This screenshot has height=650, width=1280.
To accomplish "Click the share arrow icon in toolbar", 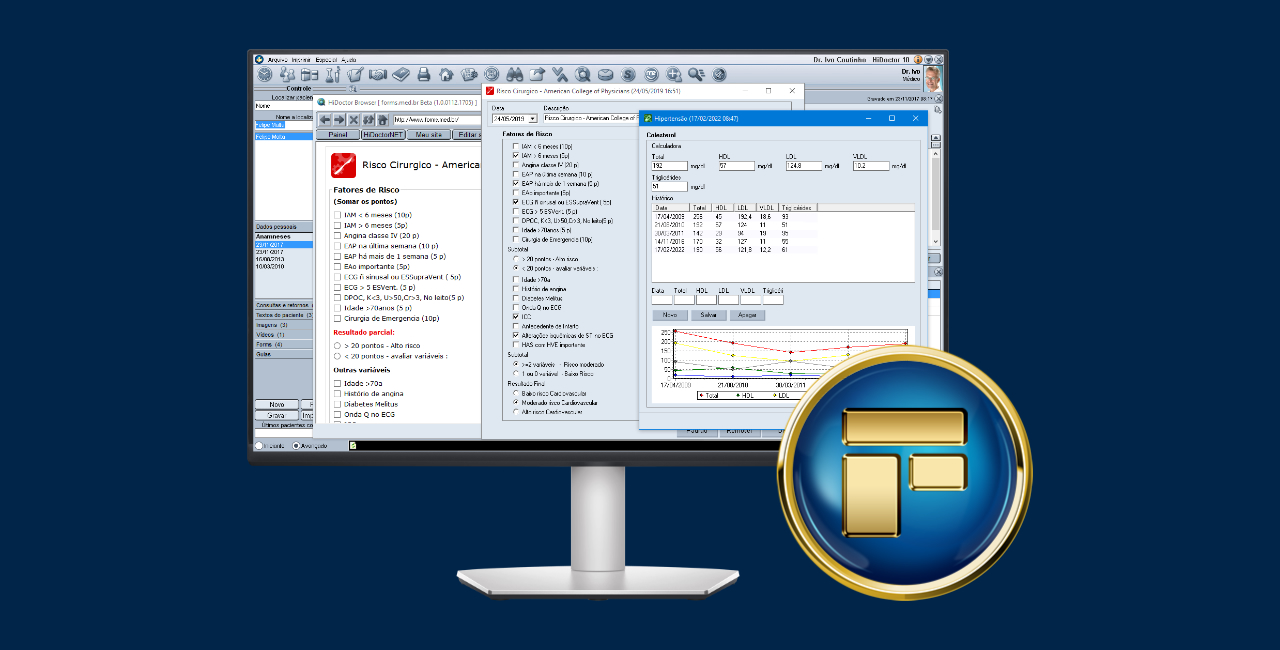I will [537, 74].
